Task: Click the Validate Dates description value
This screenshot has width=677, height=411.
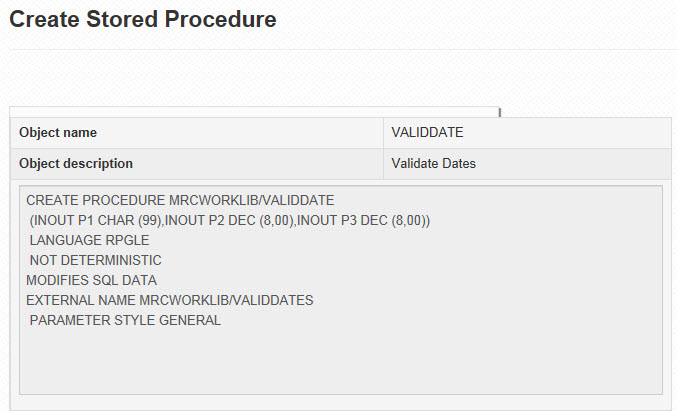Action: tap(433, 163)
